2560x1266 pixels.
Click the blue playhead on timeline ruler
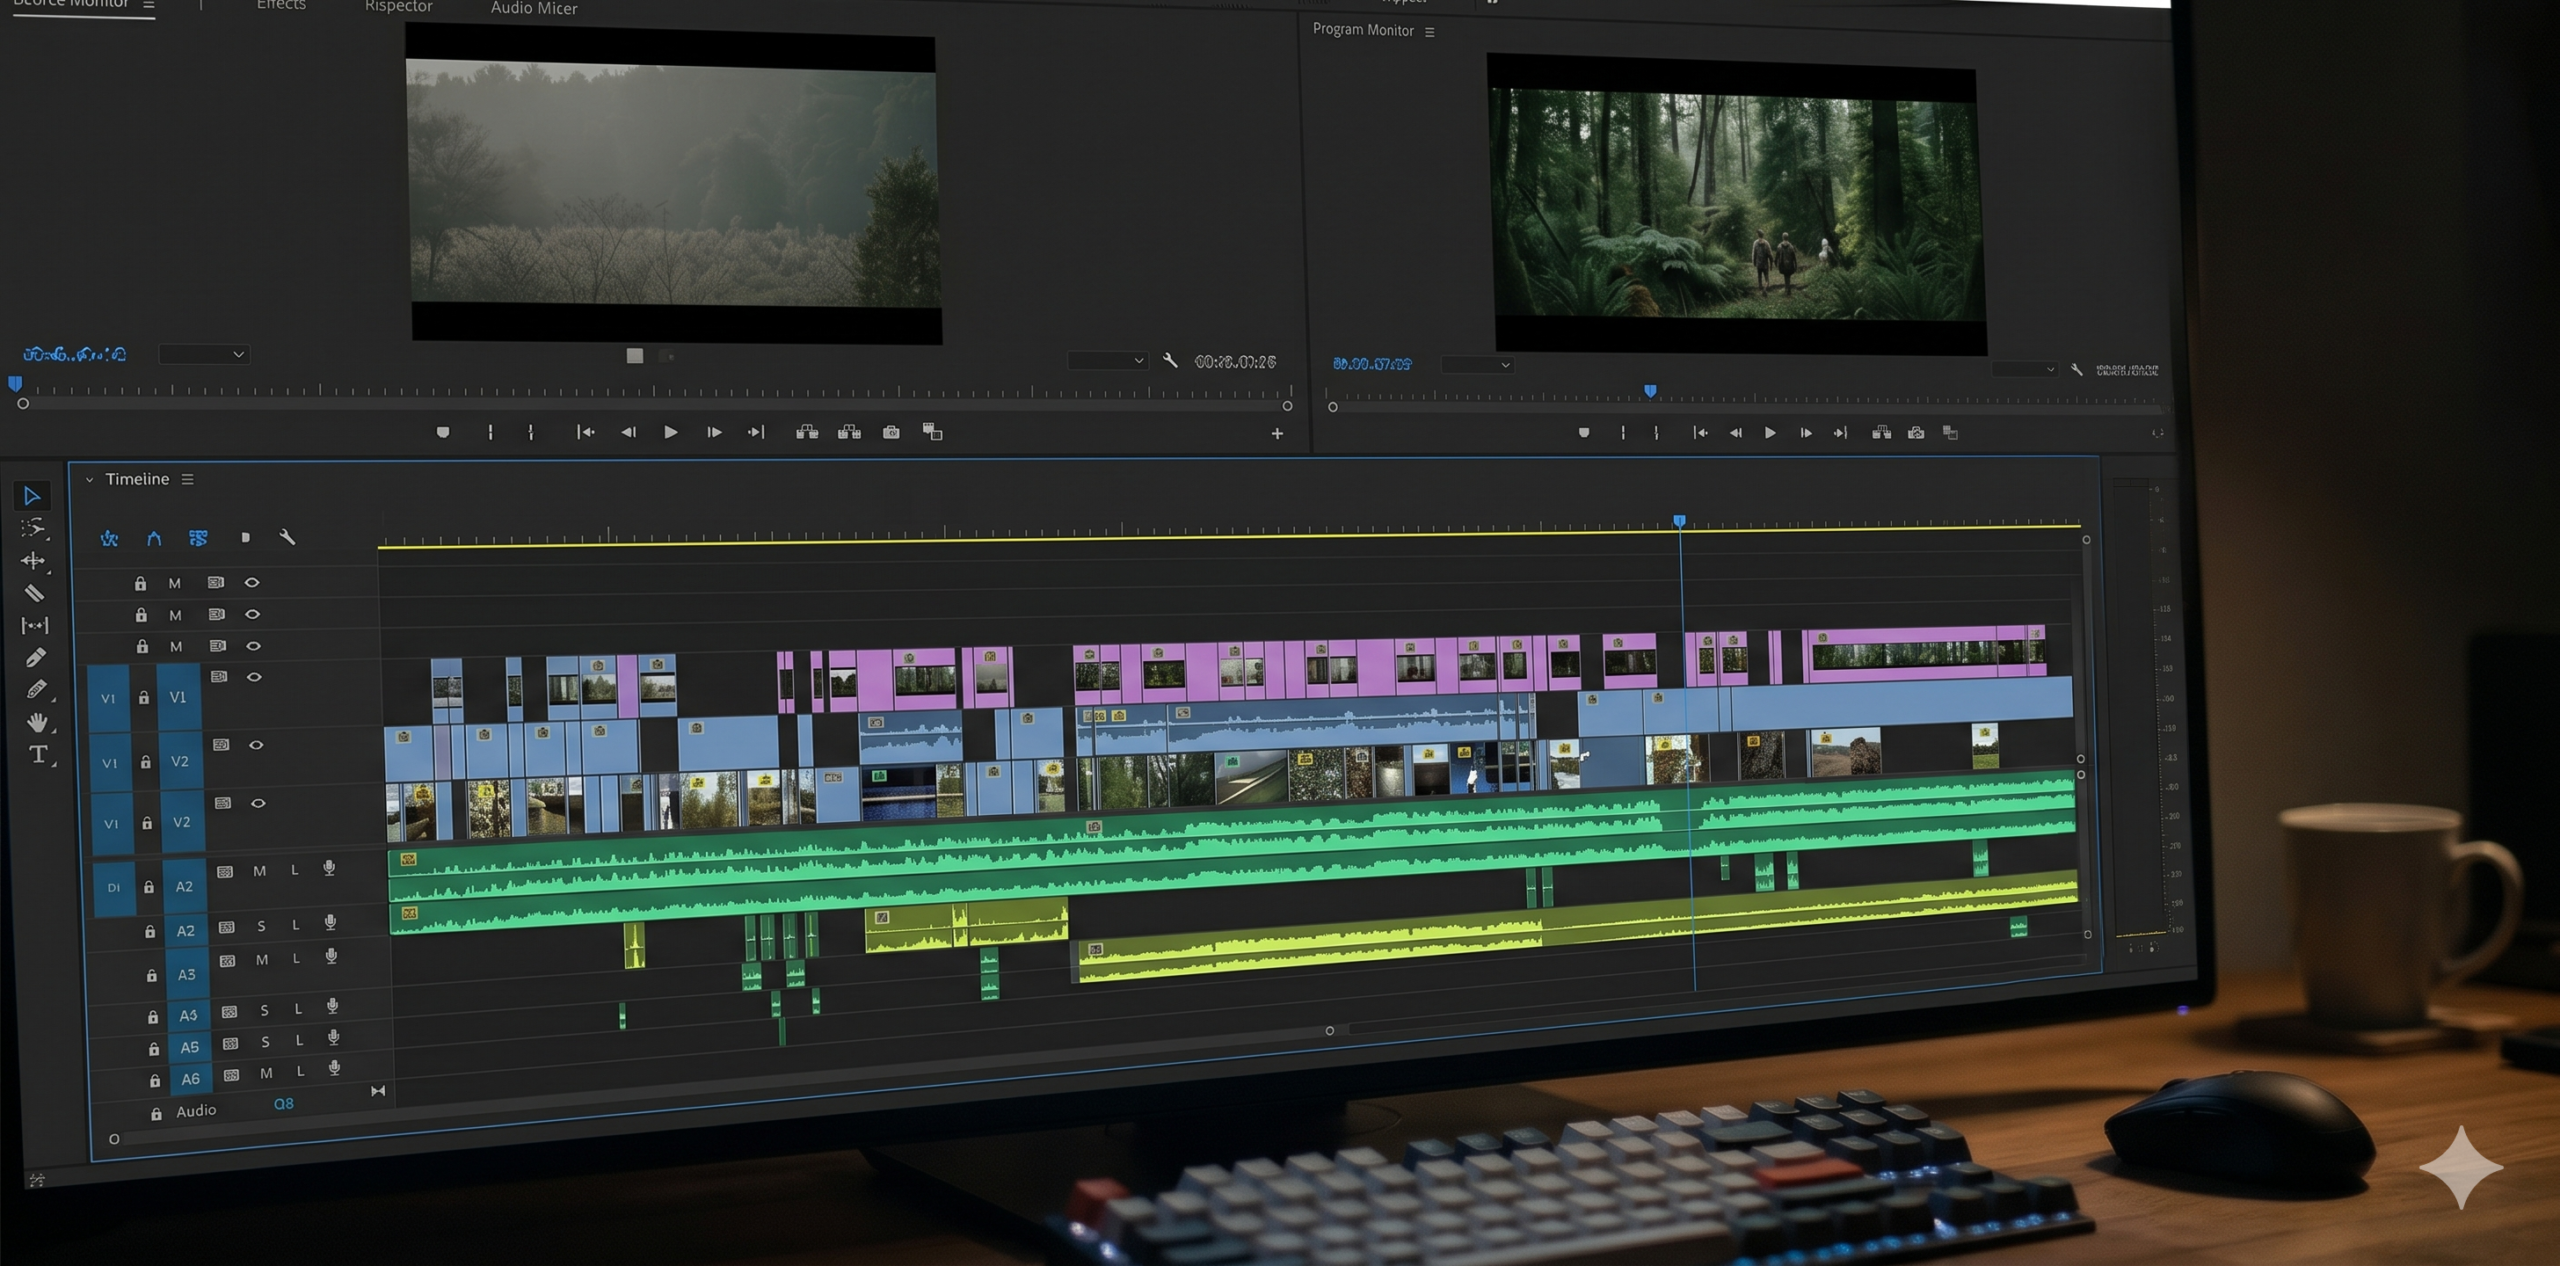click(x=1680, y=521)
